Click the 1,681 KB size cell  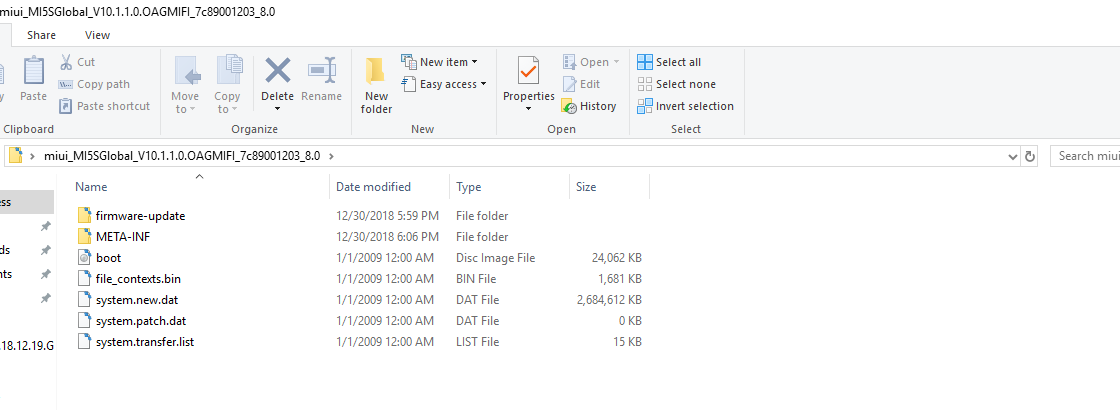coord(620,279)
